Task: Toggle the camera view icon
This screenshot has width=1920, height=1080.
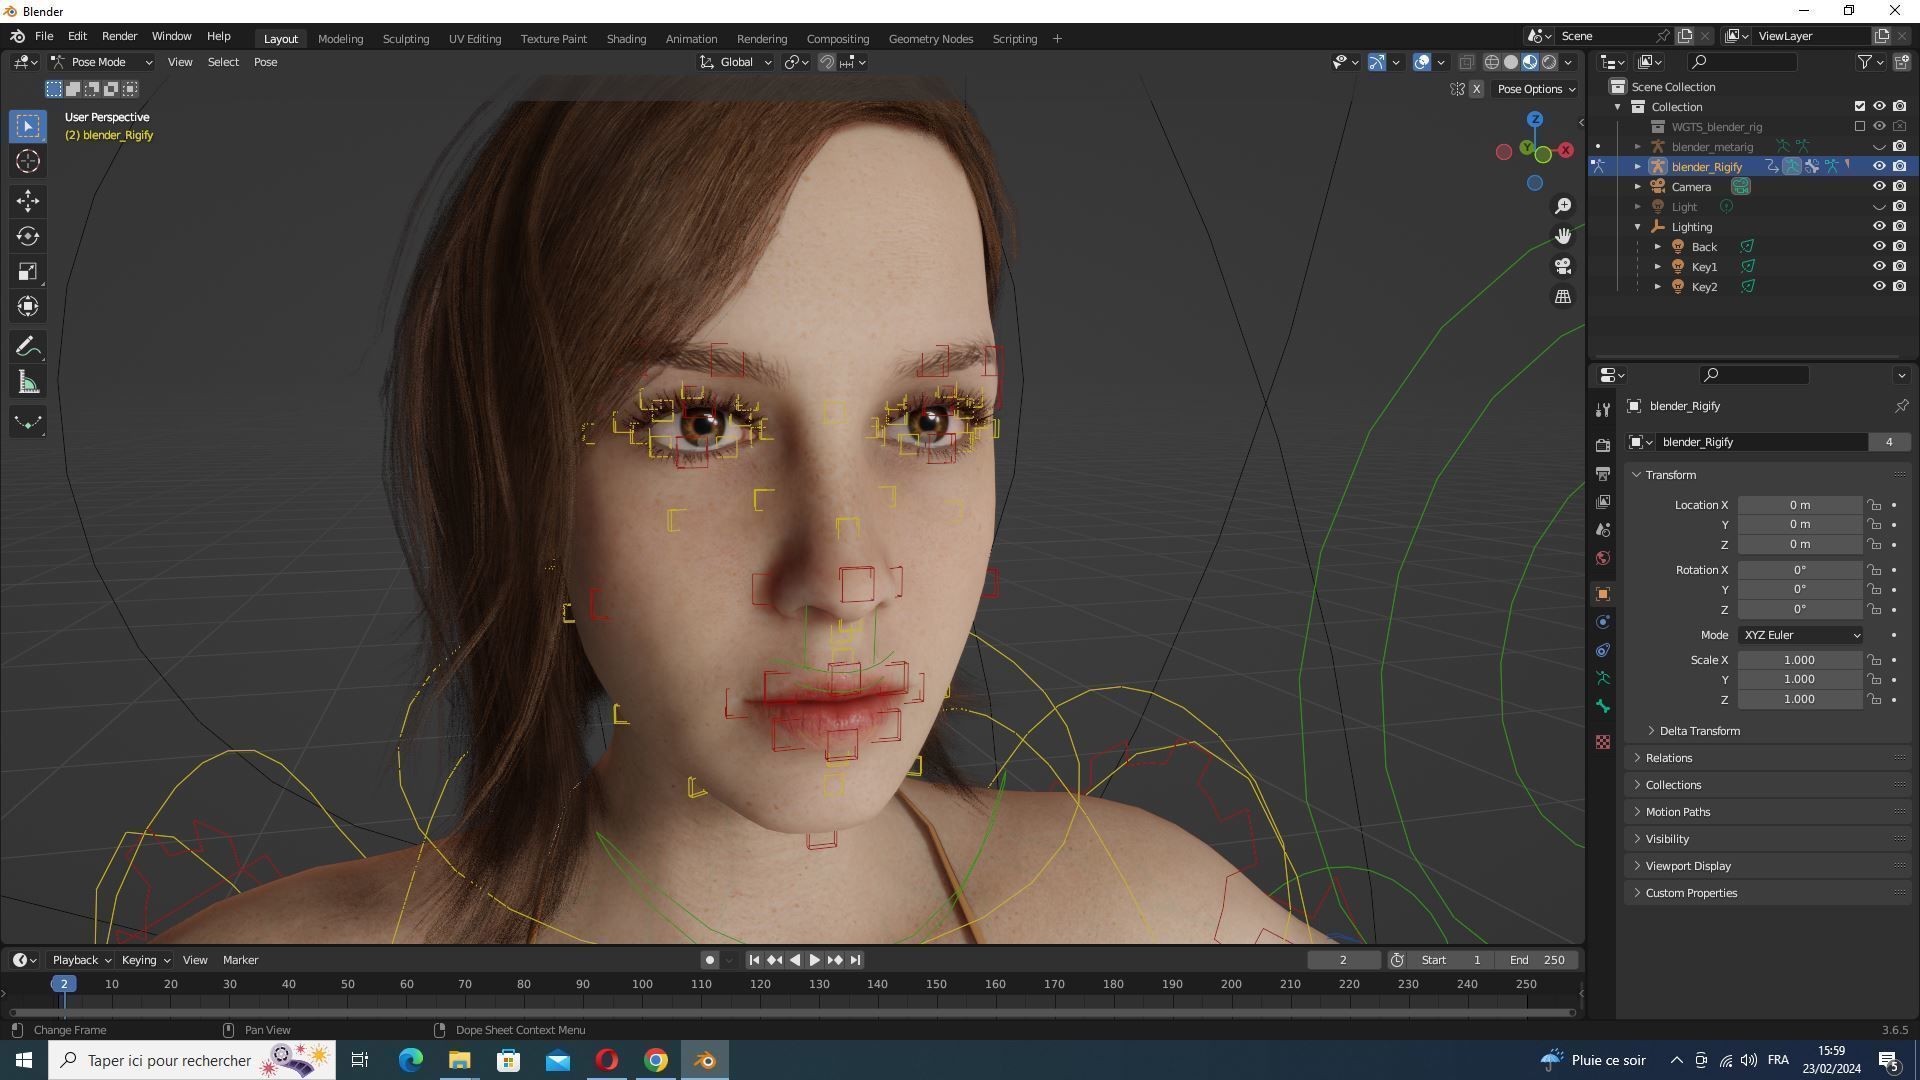Action: click(x=1563, y=266)
